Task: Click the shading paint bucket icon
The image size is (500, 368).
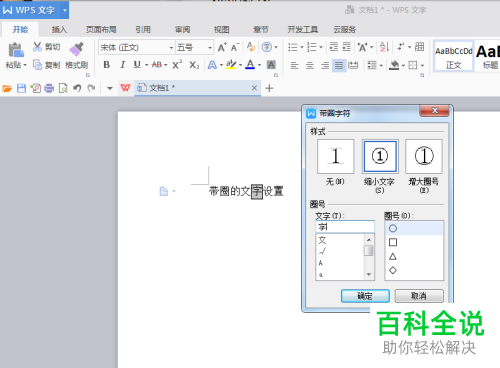Action: (394, 65)
